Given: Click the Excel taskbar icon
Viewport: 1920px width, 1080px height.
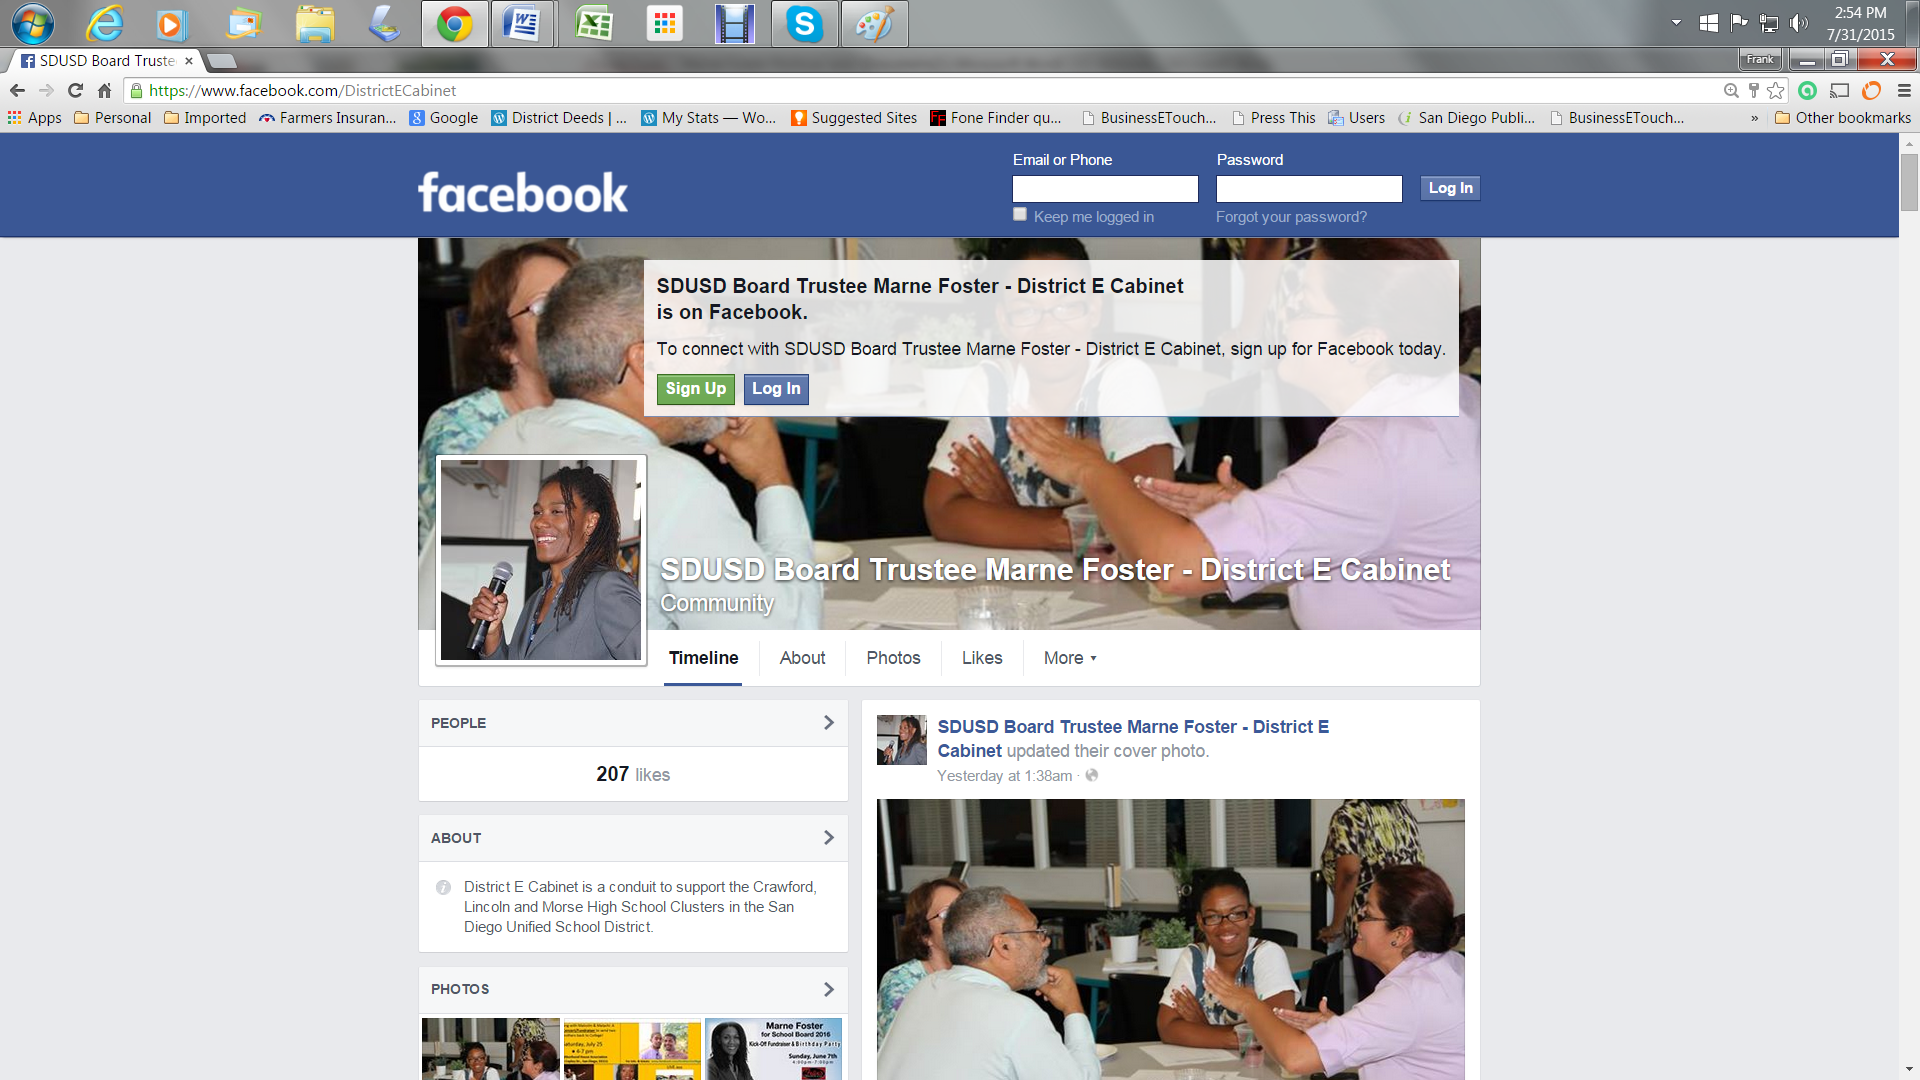Looking at the screenshot, I should [x=594, y=23].
